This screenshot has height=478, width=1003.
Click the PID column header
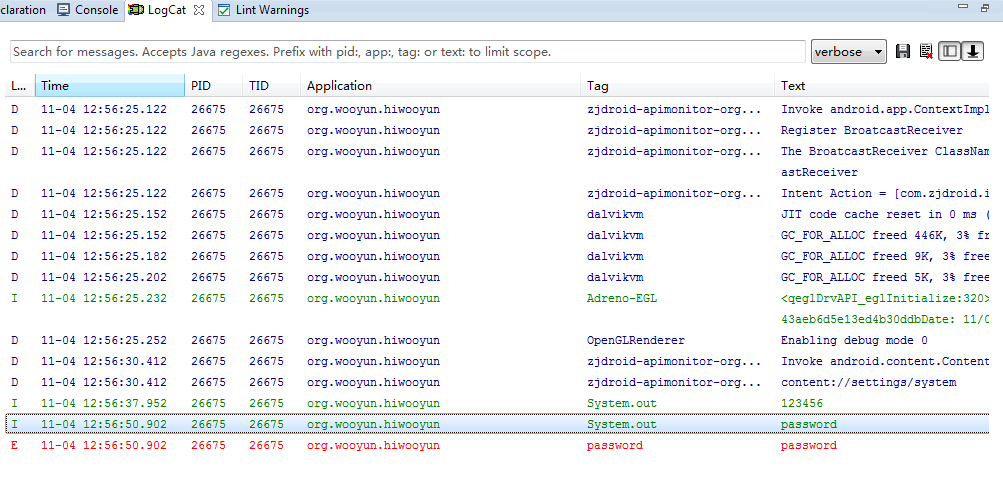tap(214, 86)
